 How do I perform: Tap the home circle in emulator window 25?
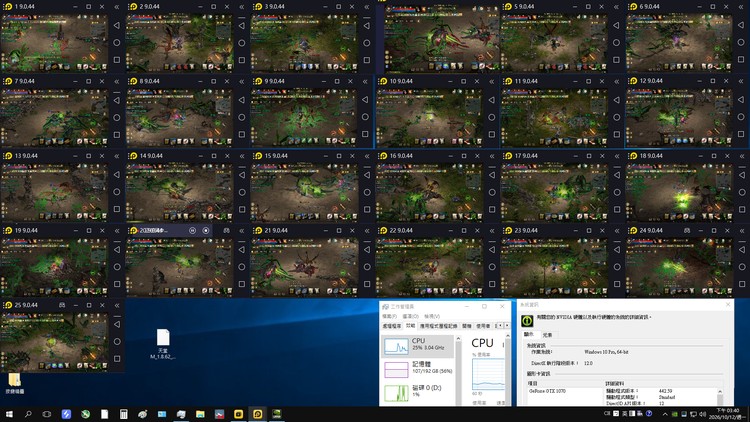pyautogui.click(x=117, y=341)
